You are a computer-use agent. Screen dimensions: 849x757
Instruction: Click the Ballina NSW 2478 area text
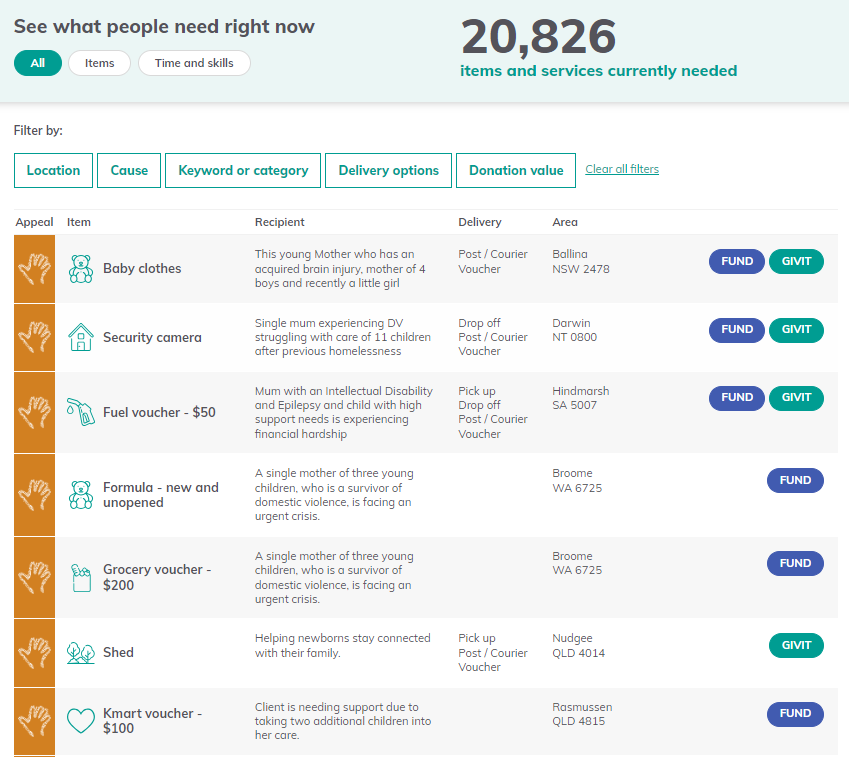tap(581, 262)
